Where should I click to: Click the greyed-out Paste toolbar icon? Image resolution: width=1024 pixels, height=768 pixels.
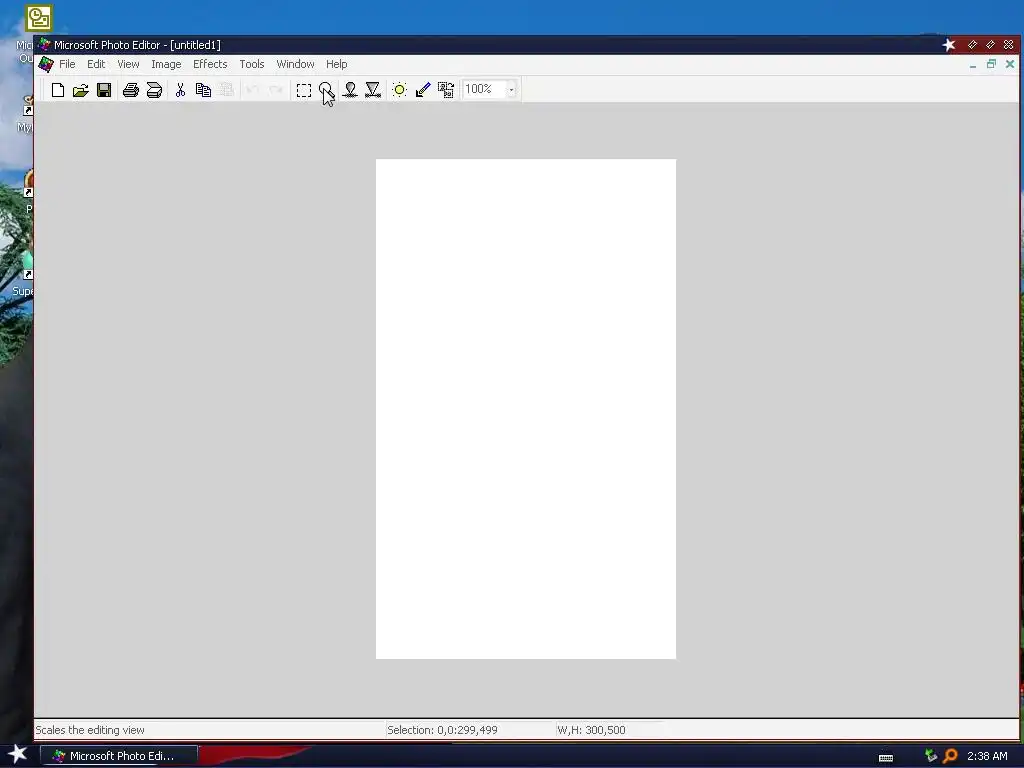click(226, 90)
